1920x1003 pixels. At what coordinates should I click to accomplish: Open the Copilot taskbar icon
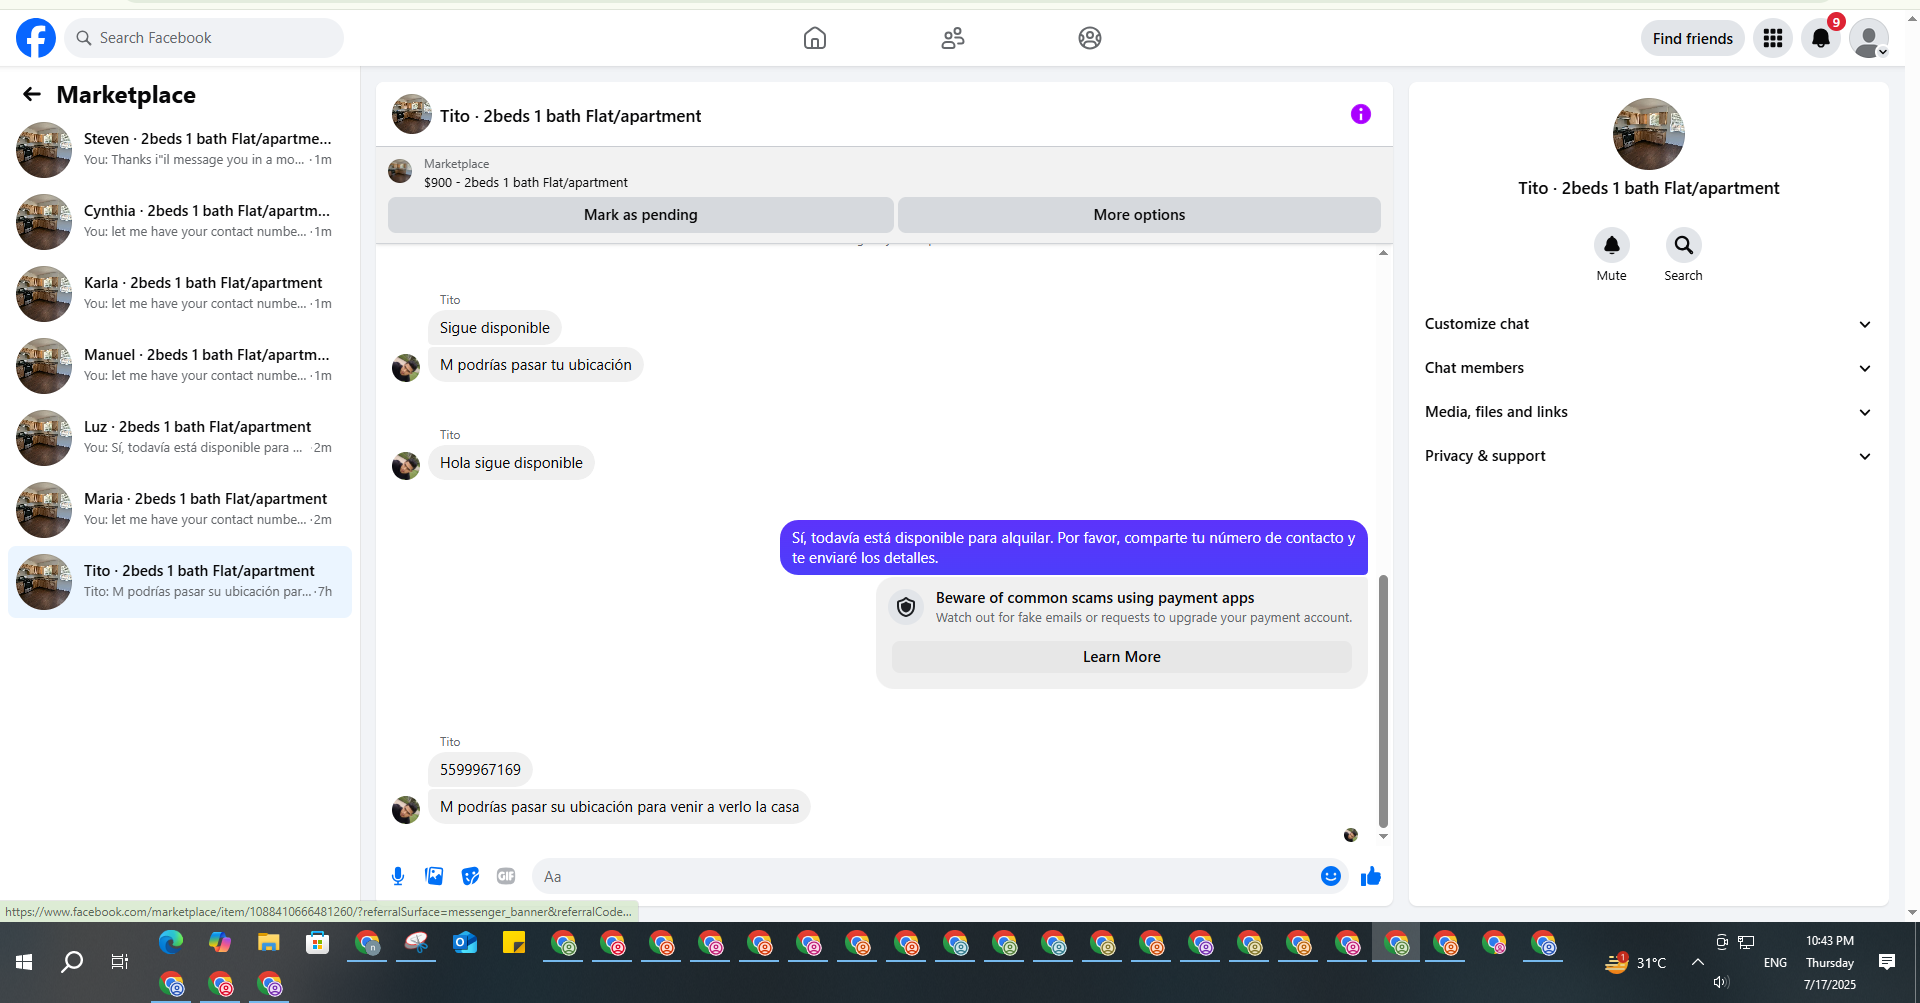pyautogui.click(x=220, y=942)
